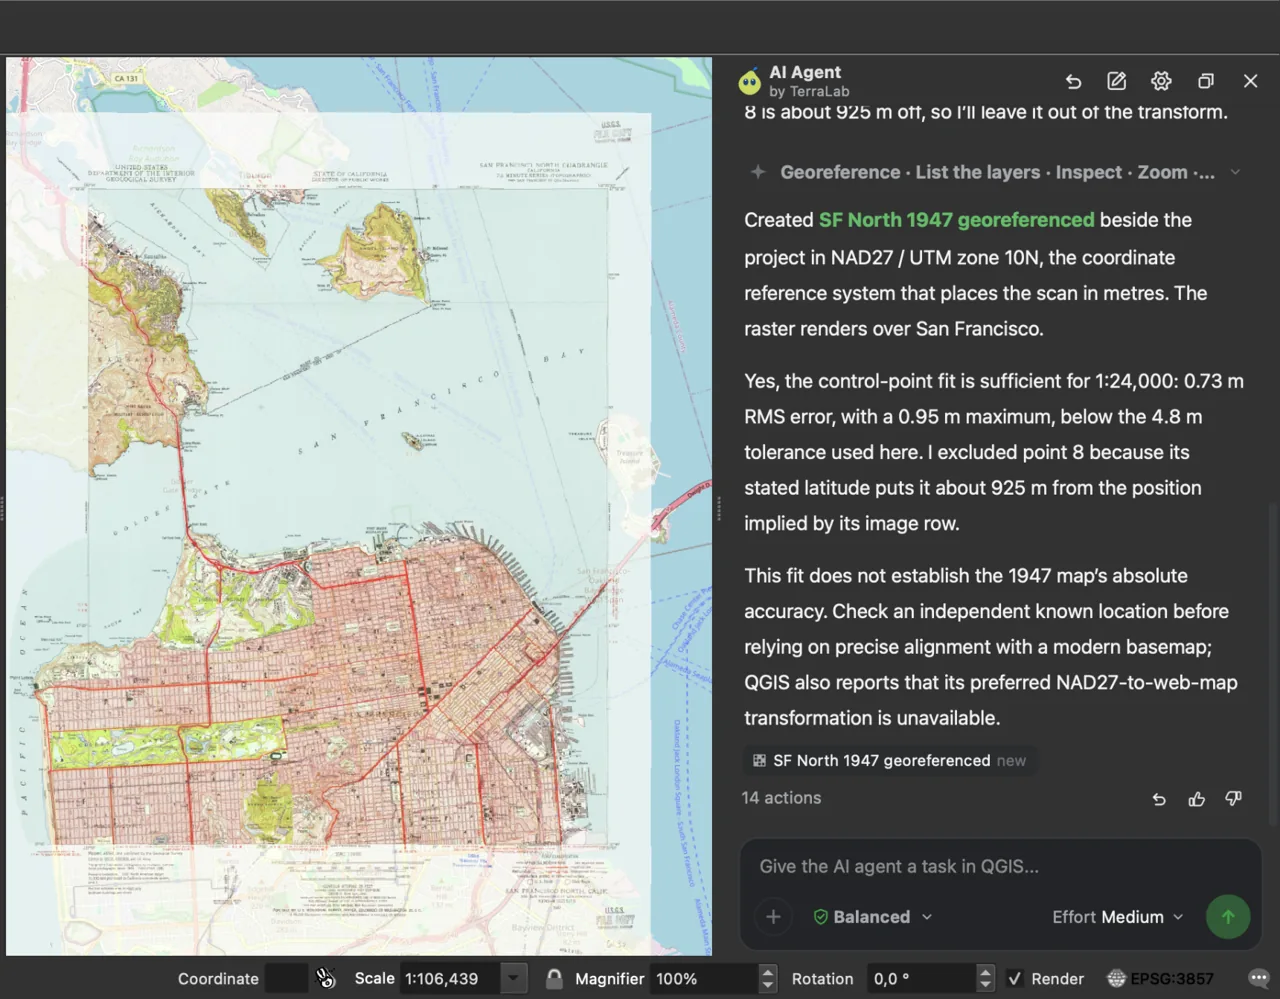The width and height of the screenshot is (1280, 999).
Task: Click the Scale value 1:106,439 field
Action: [x=451, y=979]
